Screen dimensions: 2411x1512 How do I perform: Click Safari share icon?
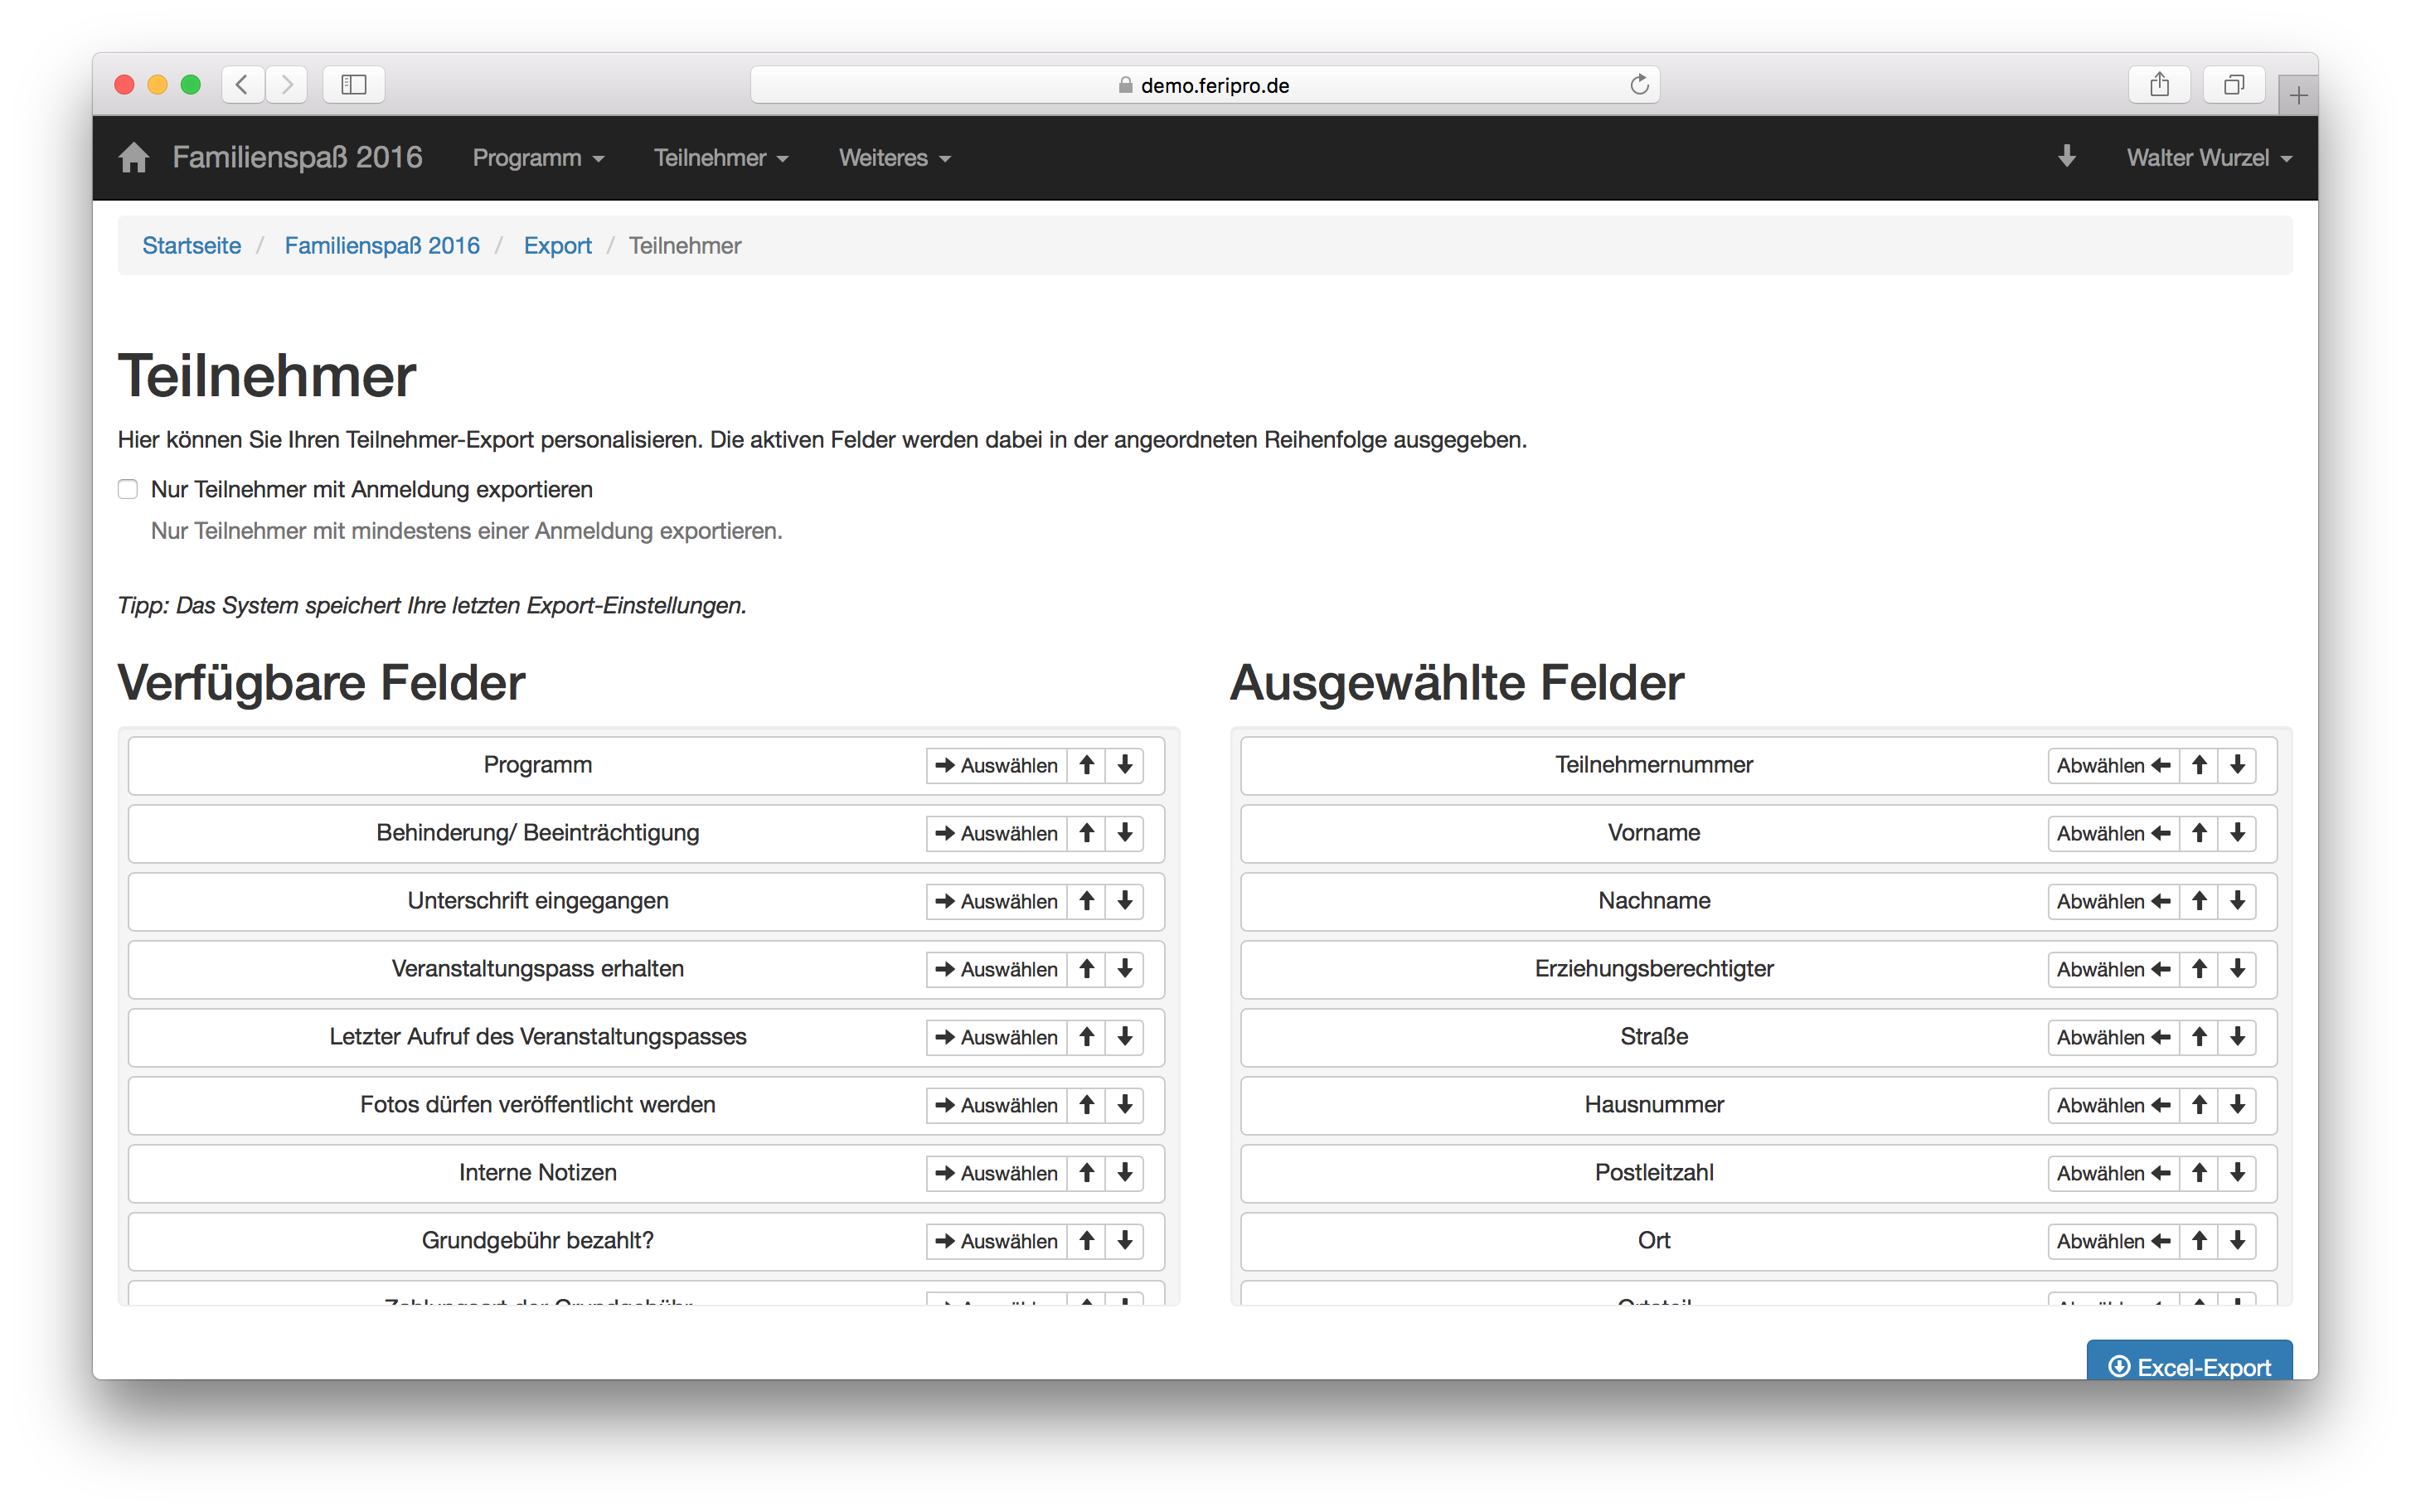coord(2159,85)
